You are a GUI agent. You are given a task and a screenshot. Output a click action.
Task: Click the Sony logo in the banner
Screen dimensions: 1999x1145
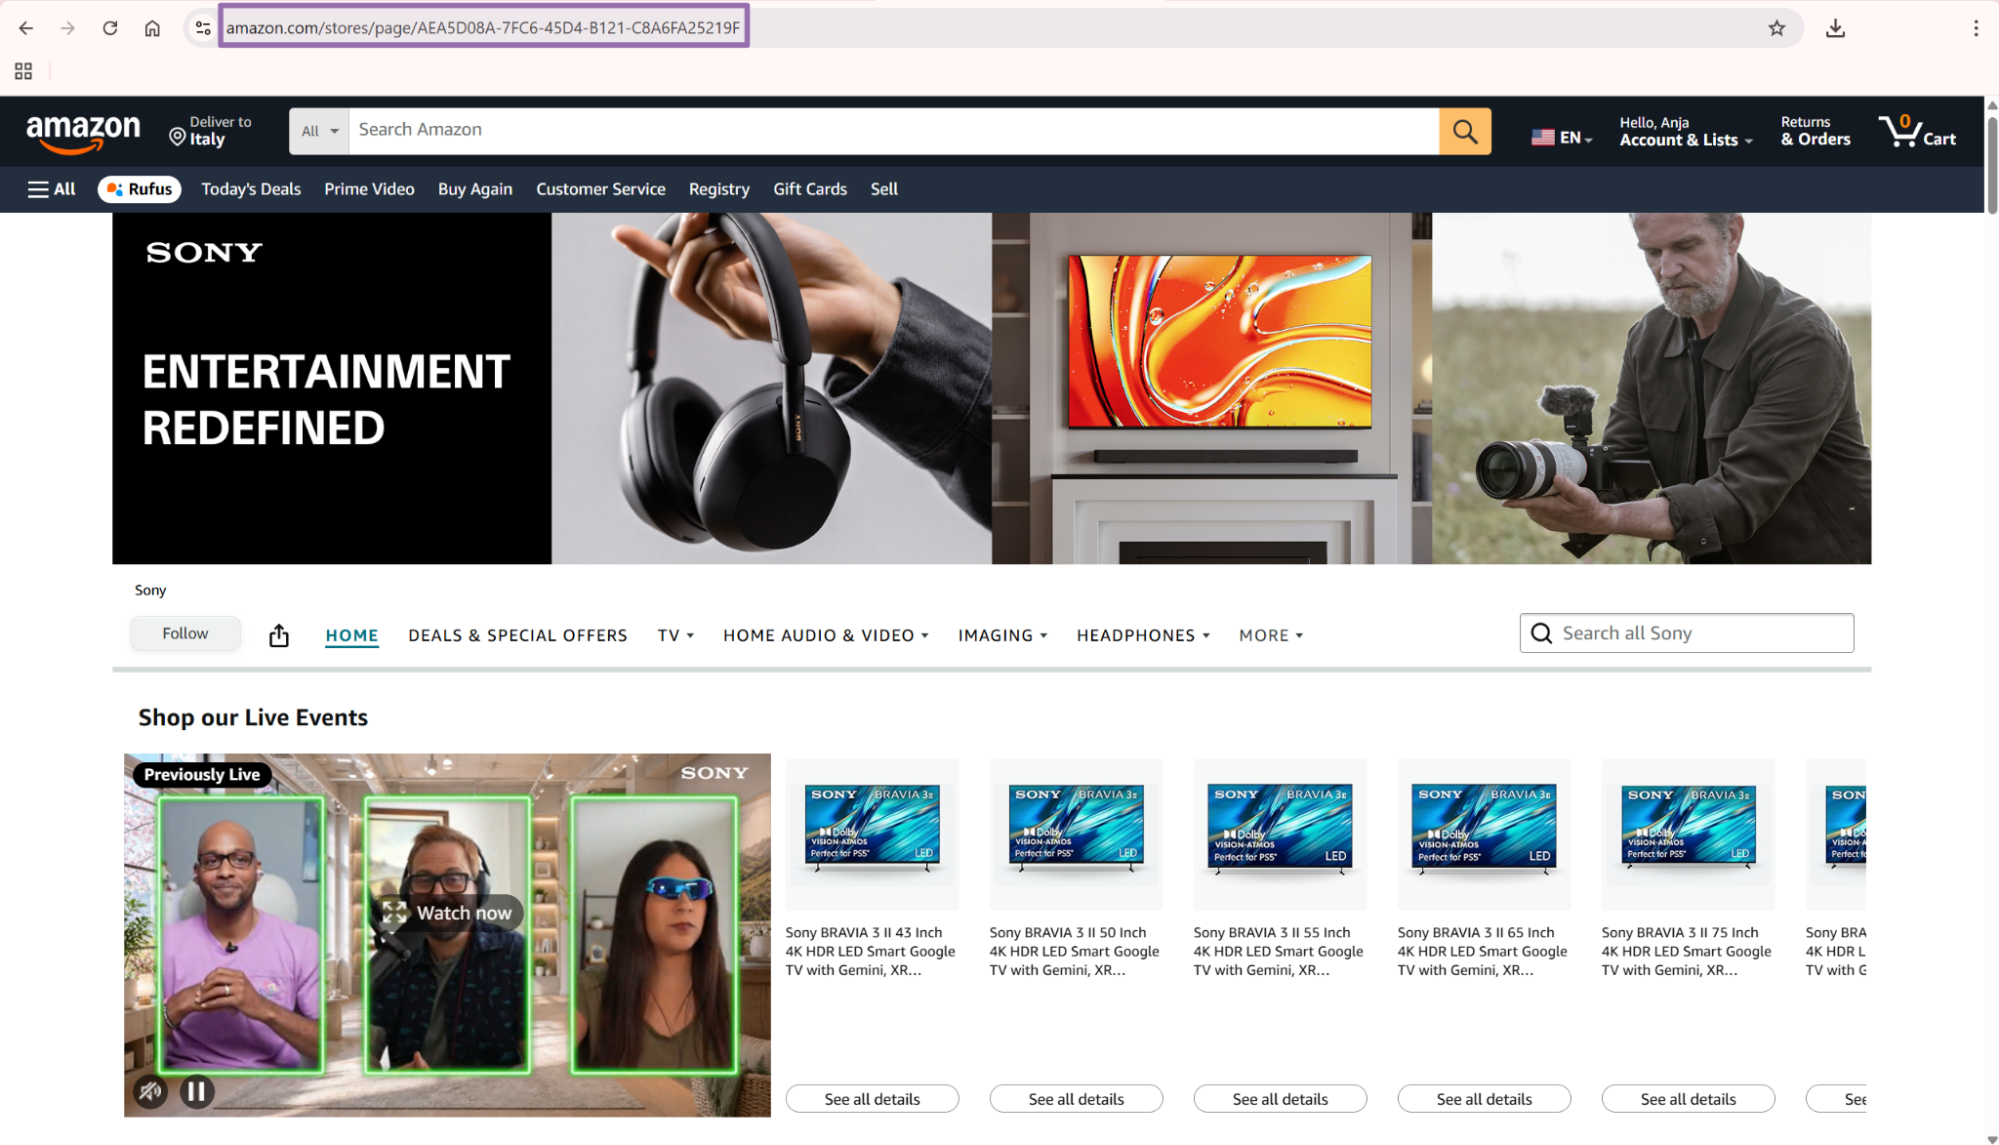[204, 252]
